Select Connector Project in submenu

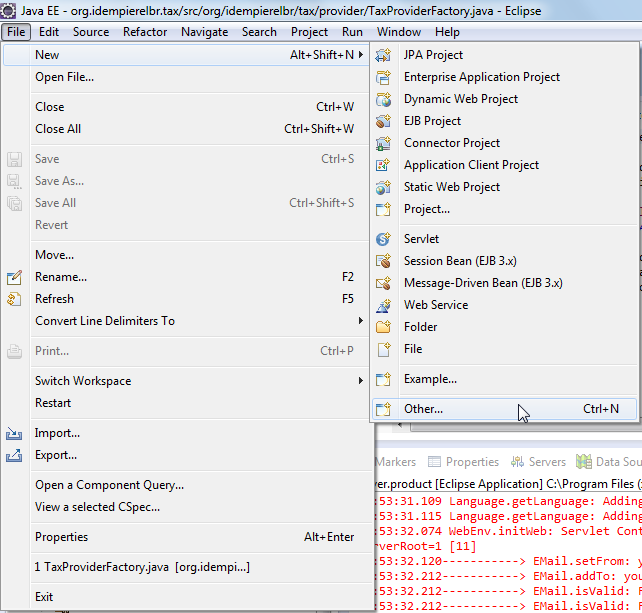point(452,143)
